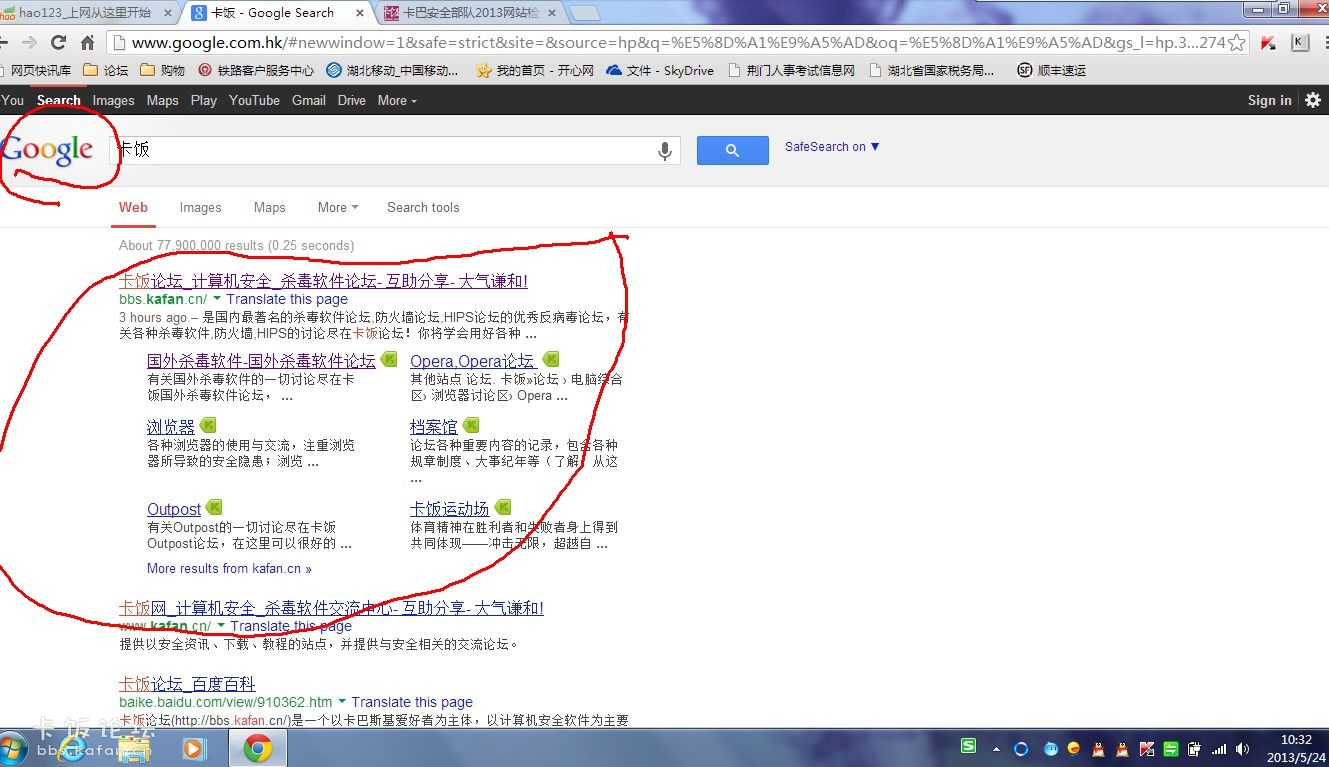The width and height of the screenshot is (1329, 767).
Task: Open 卡饭论坛_计算机安全 first result link
Action: click(x=323, y=281)
